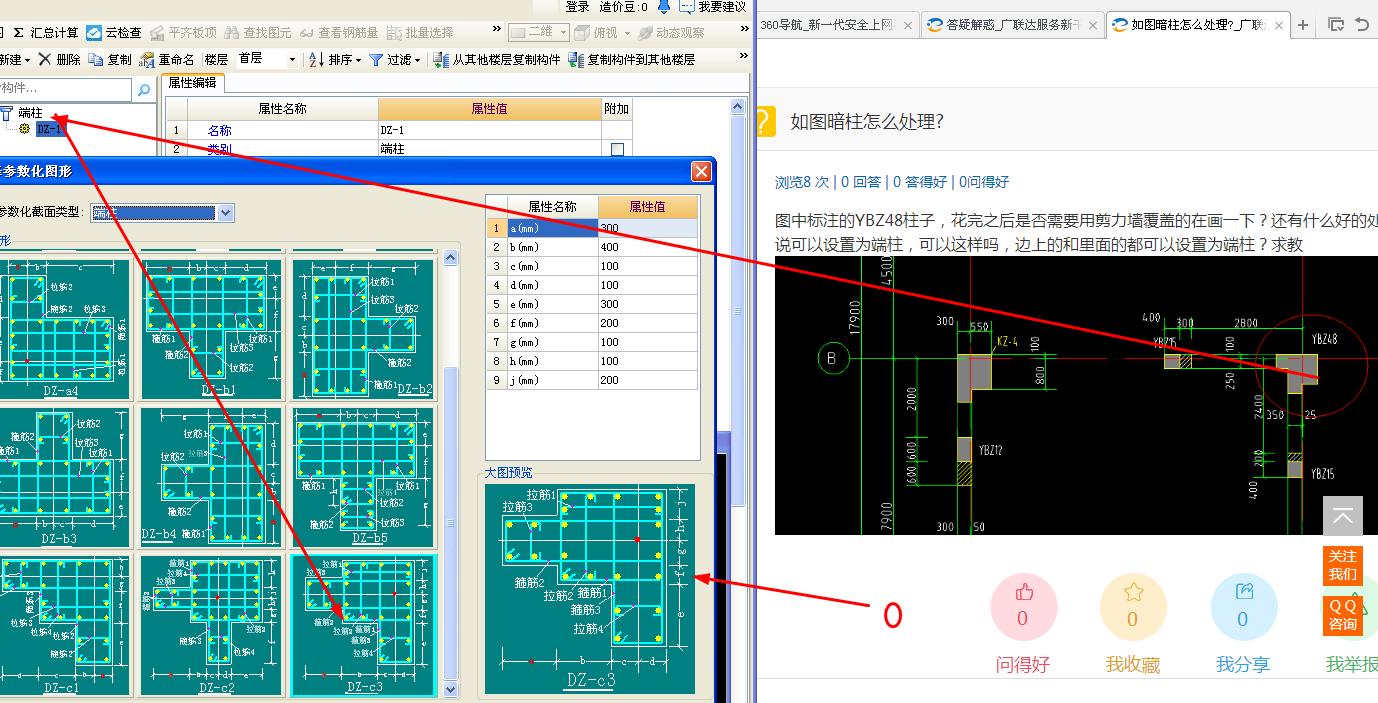Viewport: 1378px width, 703px height.
Task: Click the notification bell icon
Action: pyautogui.click(x=664, y=7)
